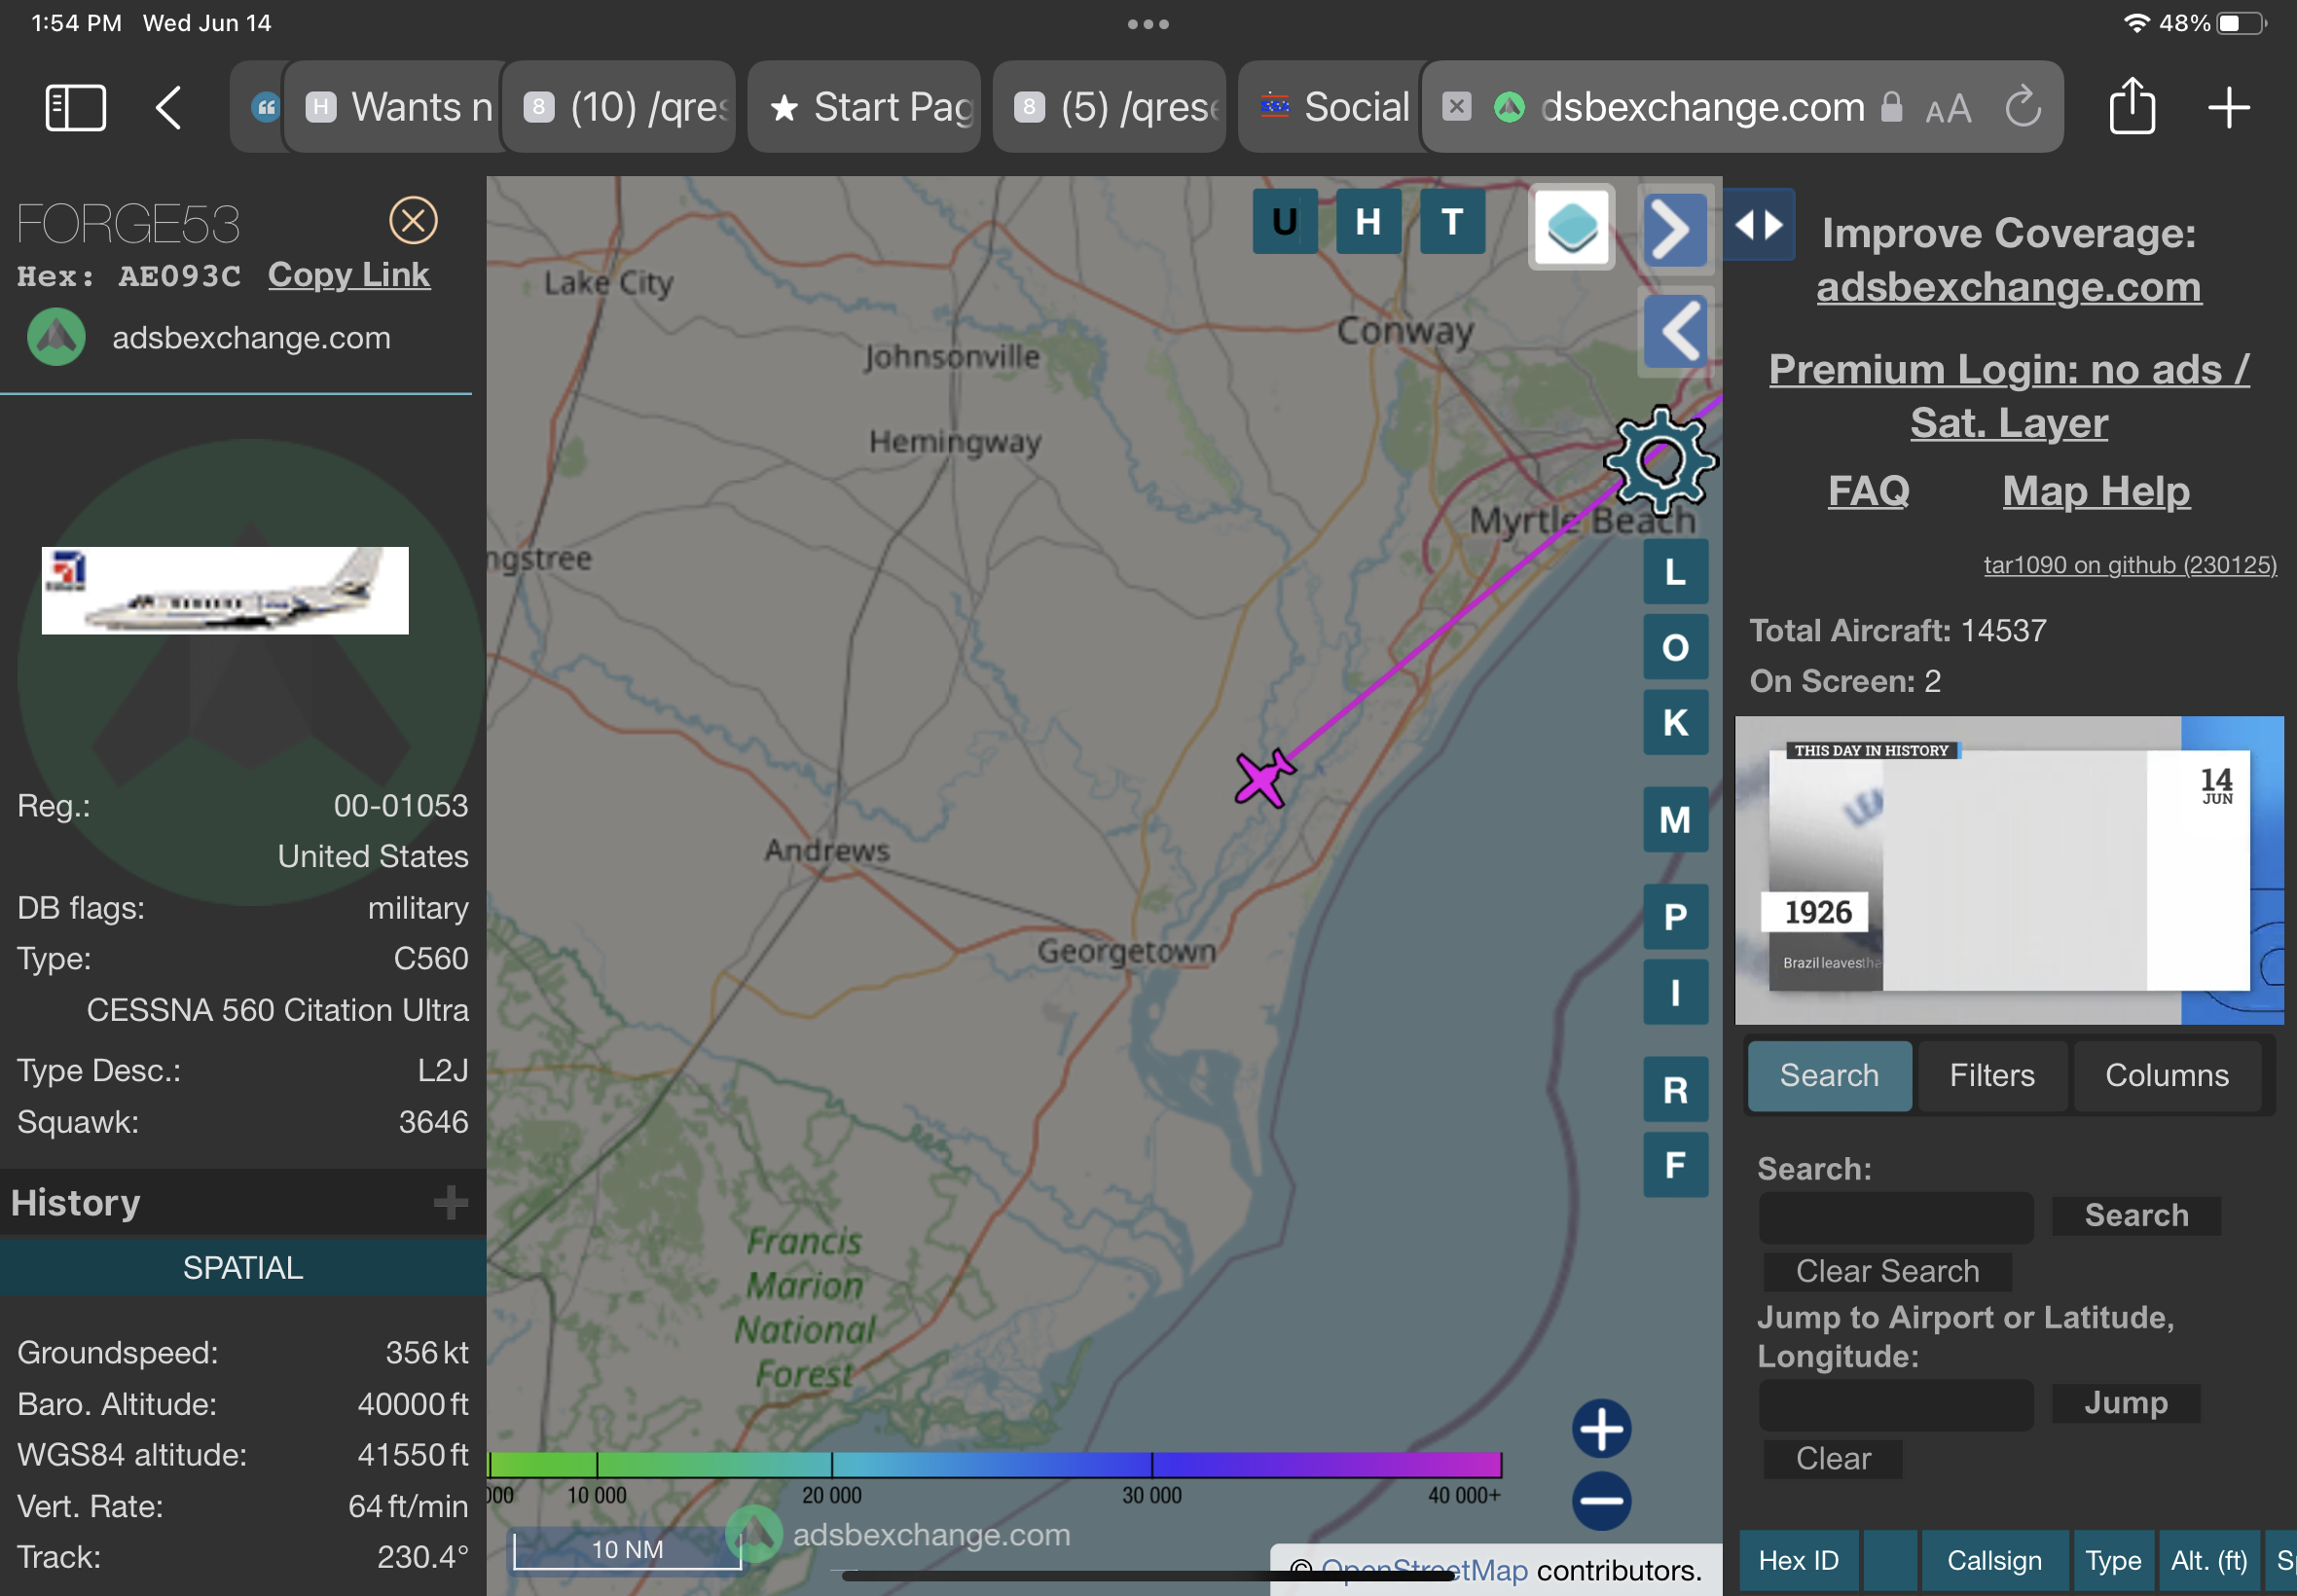
Task: Click the Search button
Action: [2136, 1215]
